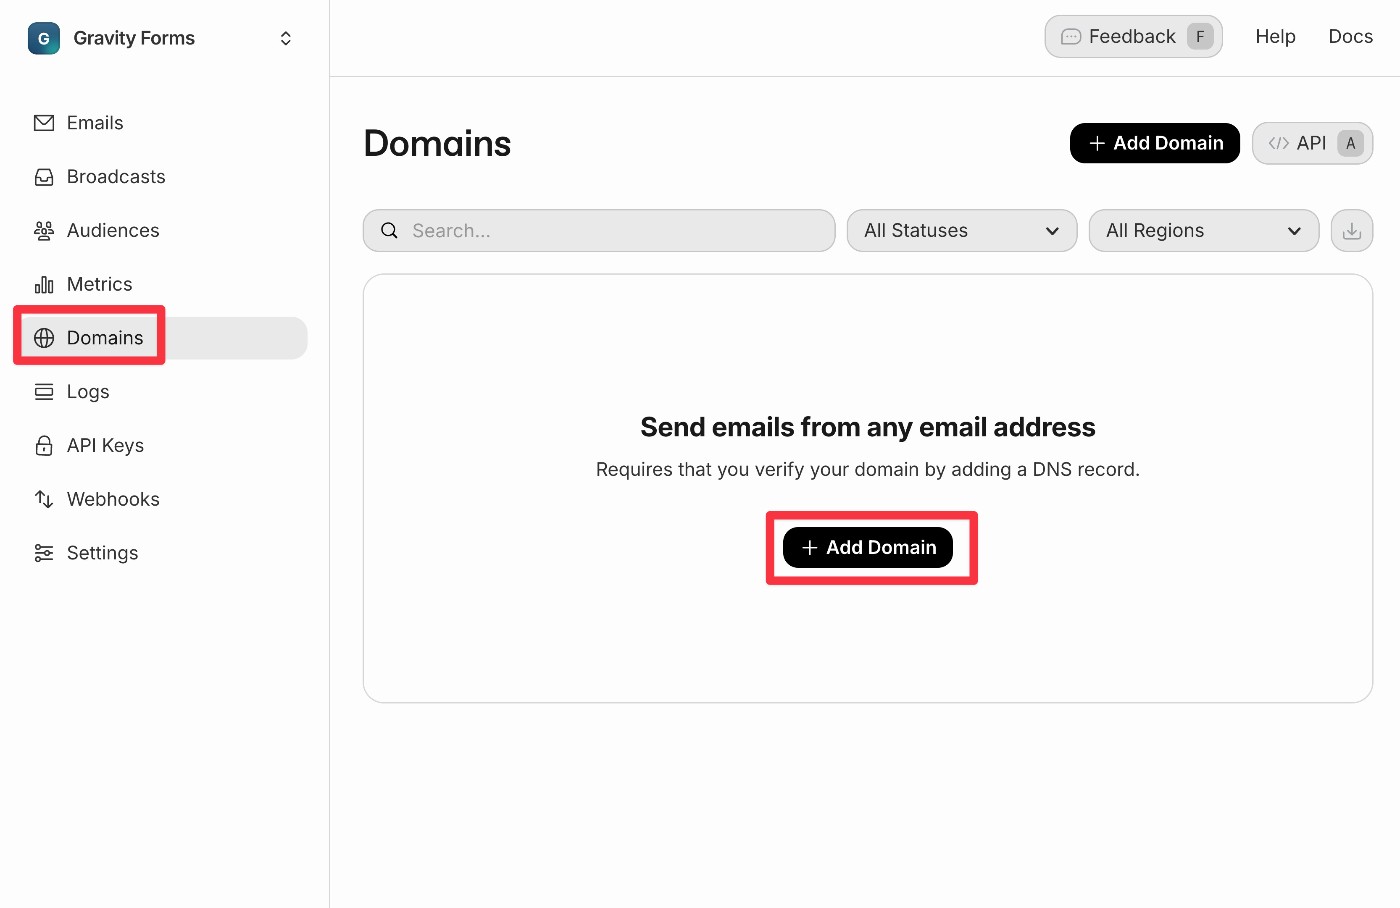Click the Gravity Forms logo icon

[x=44, y=38]
